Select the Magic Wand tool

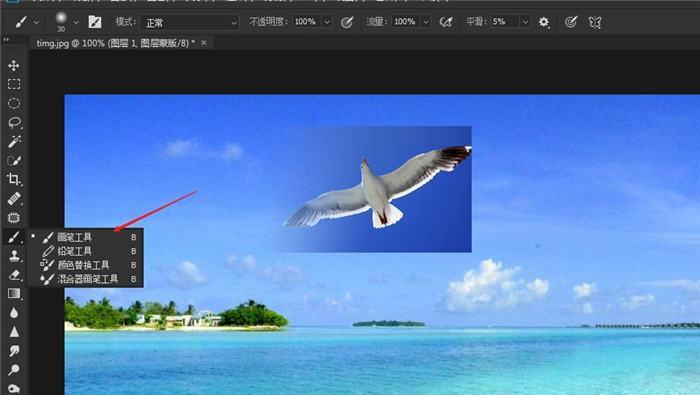tap(14, 141)
